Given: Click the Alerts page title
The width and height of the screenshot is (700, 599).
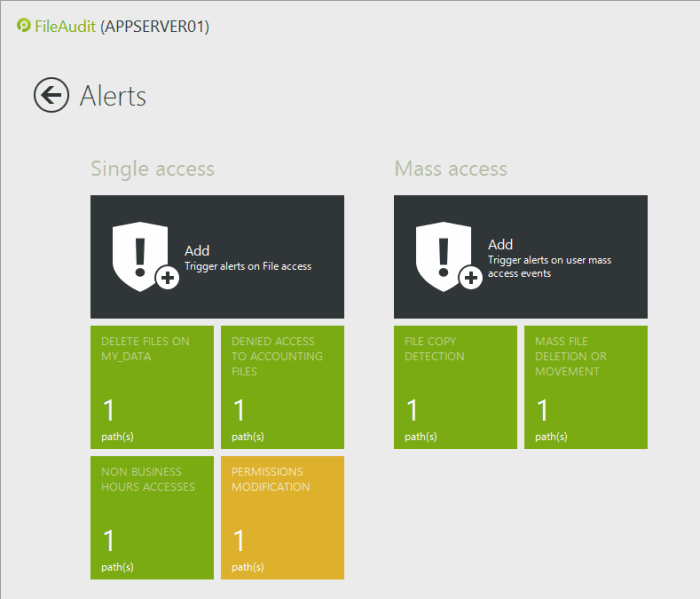Looking at the screenshot, I should point(113,96).
